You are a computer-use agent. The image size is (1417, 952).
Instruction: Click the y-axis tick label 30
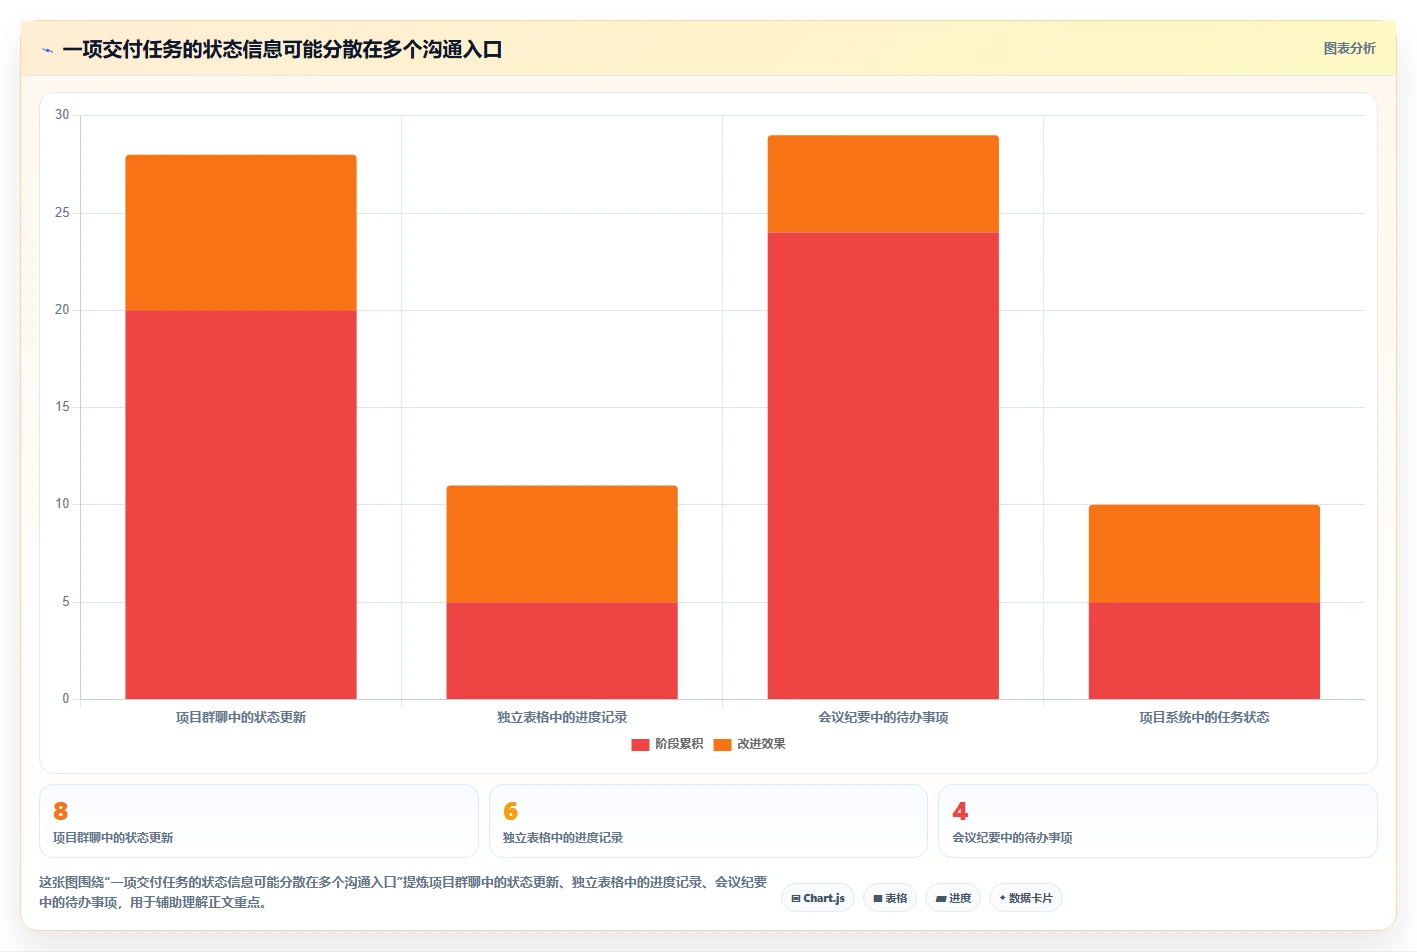pyautogui.click(x=62, y=115)
